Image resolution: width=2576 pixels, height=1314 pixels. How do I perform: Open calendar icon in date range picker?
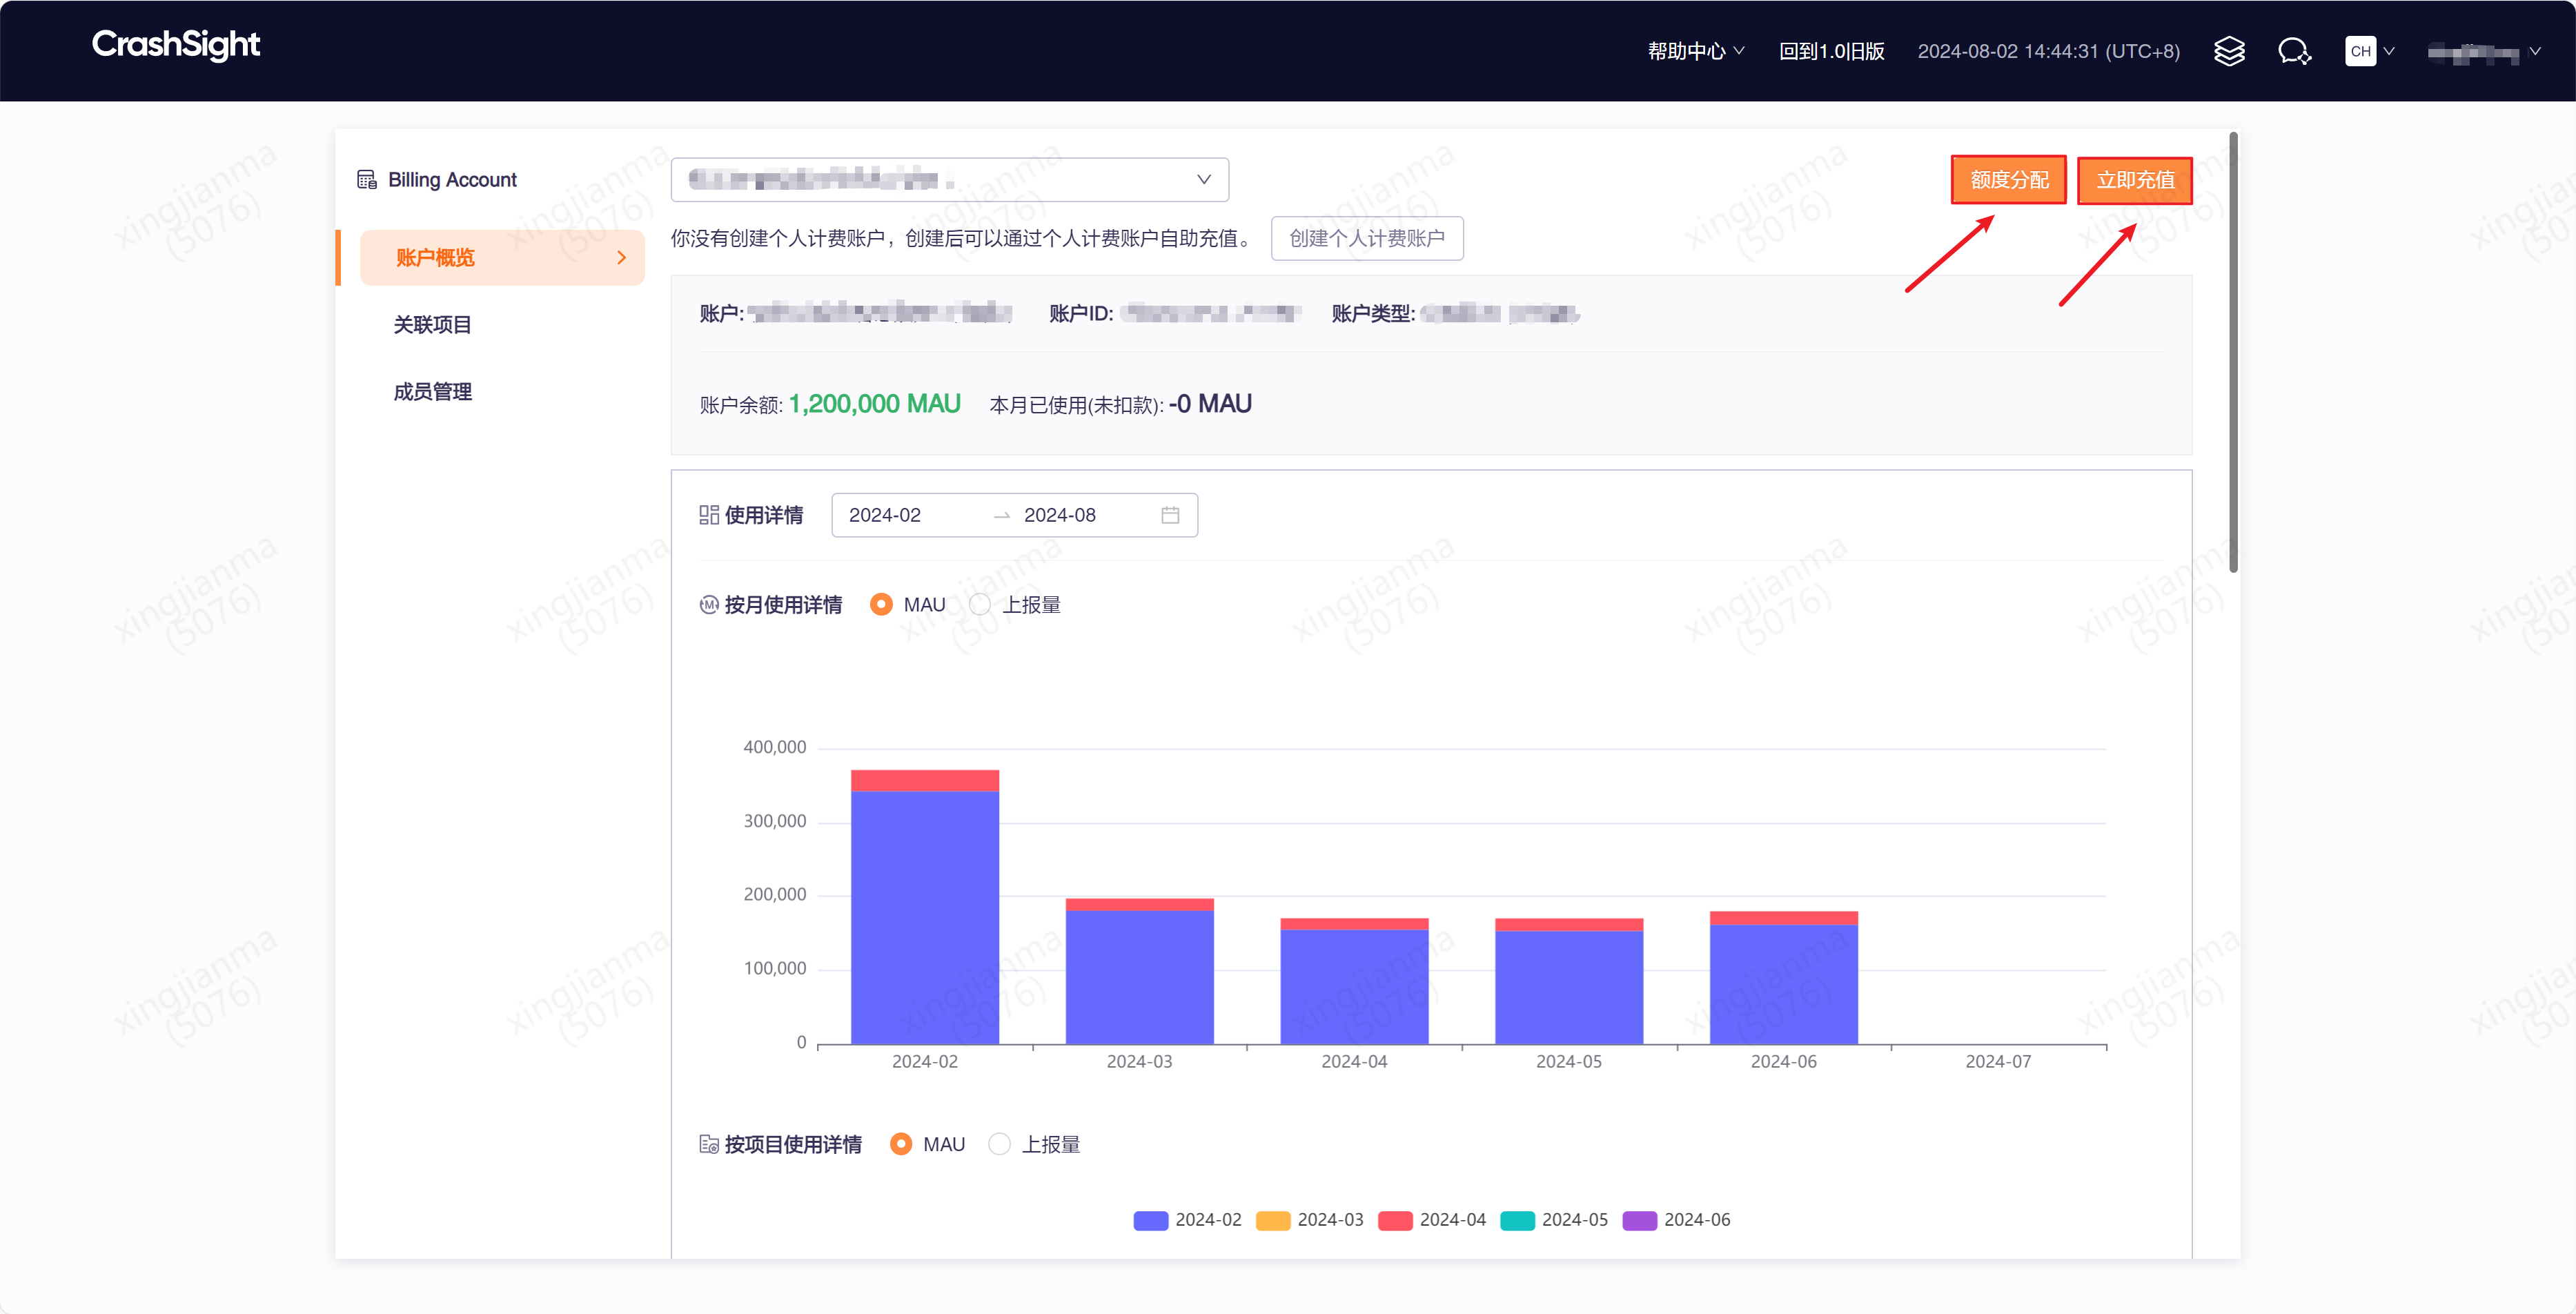[1170, 515]
